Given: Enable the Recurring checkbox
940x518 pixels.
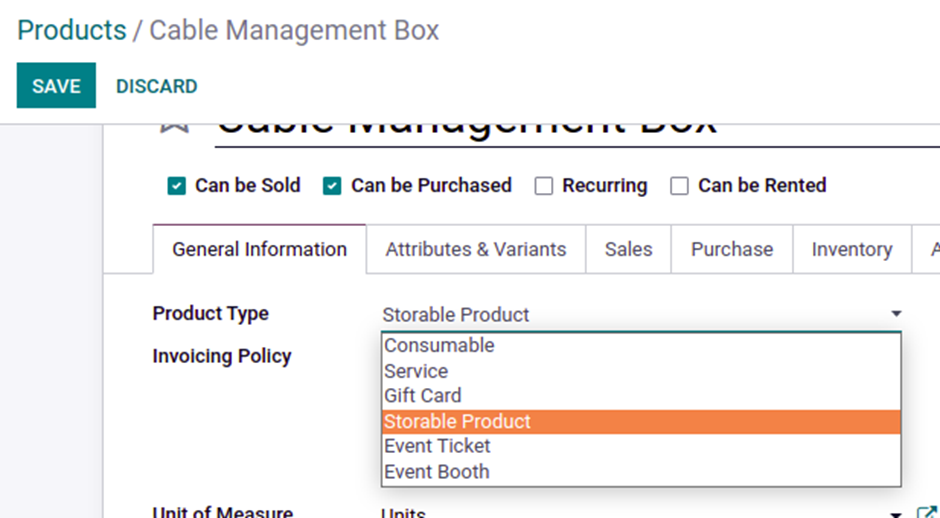Looking at the screenshot, I should click(544, 186).
